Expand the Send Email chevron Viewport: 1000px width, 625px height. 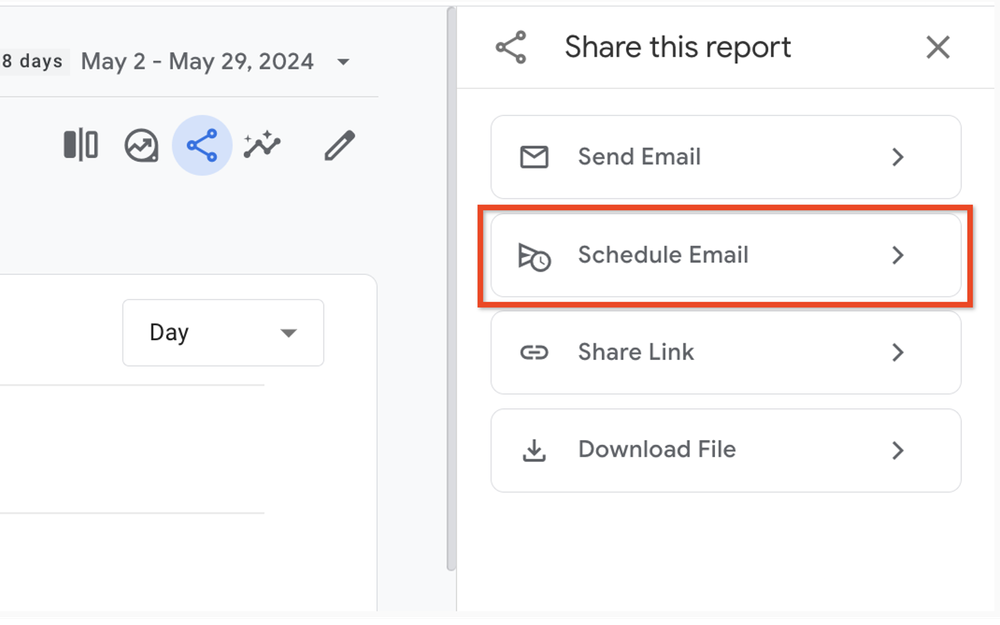click(x=898, y=157)
